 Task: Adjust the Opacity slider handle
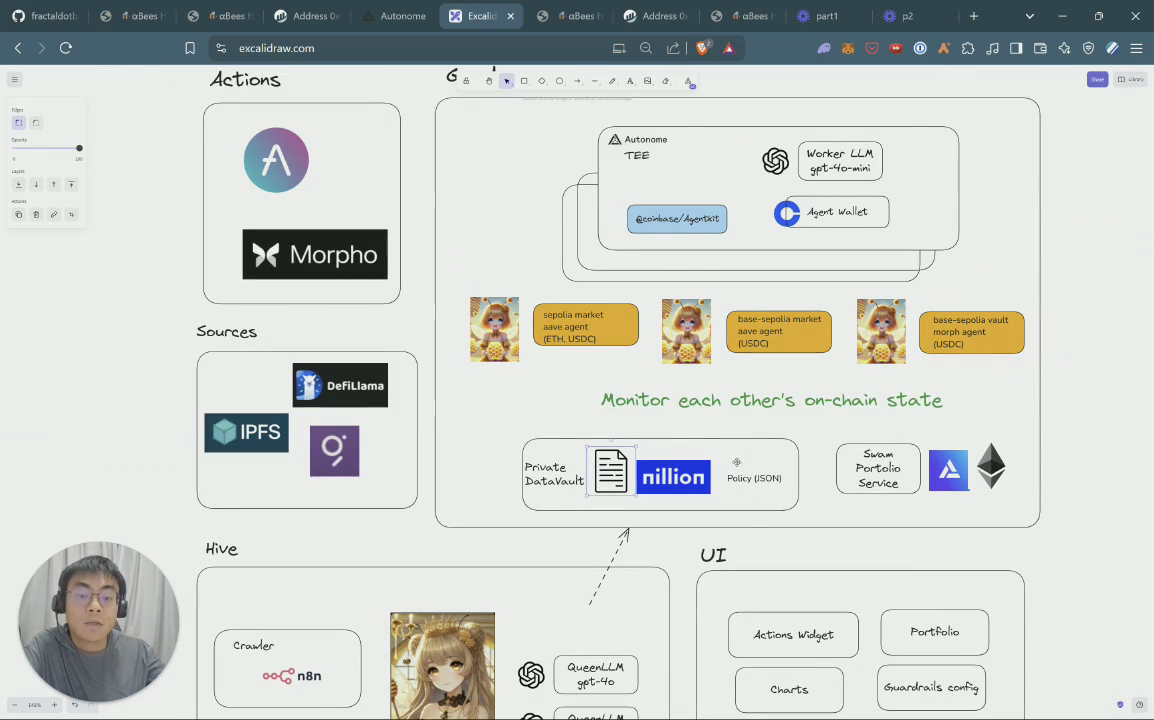[x=79, y=148]
